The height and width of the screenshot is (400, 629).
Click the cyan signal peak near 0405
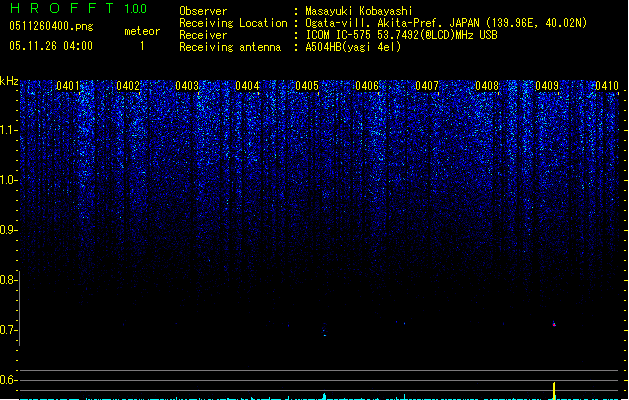coord(325,396)
